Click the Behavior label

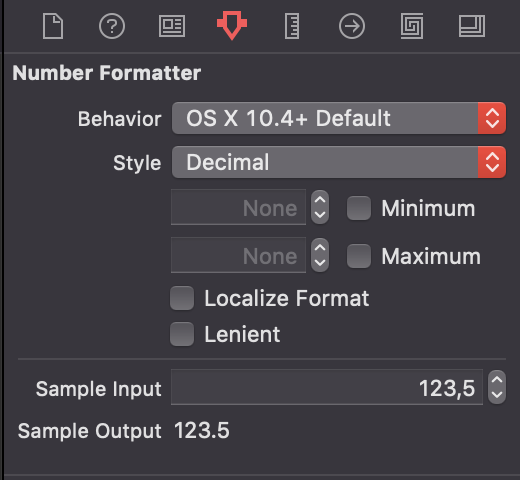(x=120, y=119)
